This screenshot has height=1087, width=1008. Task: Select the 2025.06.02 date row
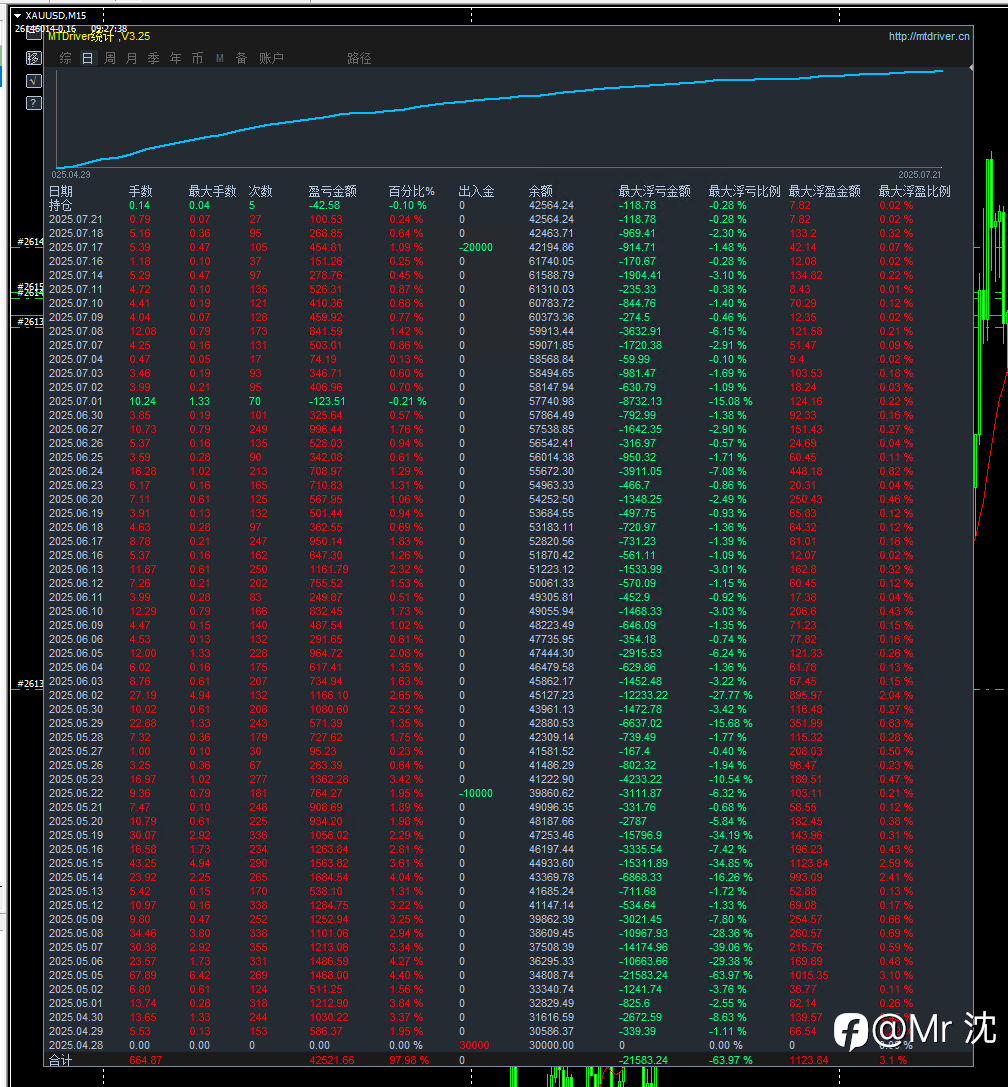pos(76,695)
